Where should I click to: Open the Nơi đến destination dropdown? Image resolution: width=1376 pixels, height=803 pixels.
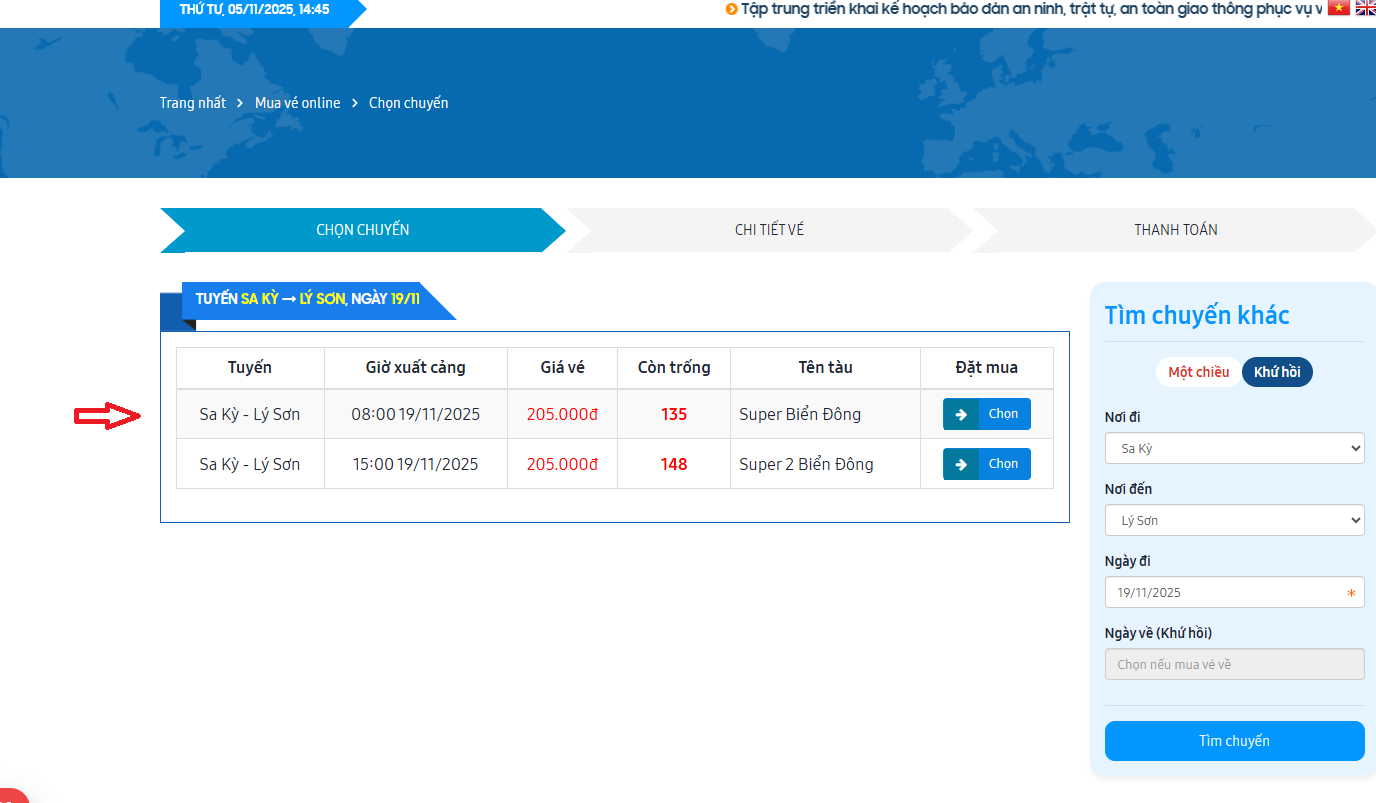pos(1234,520)
